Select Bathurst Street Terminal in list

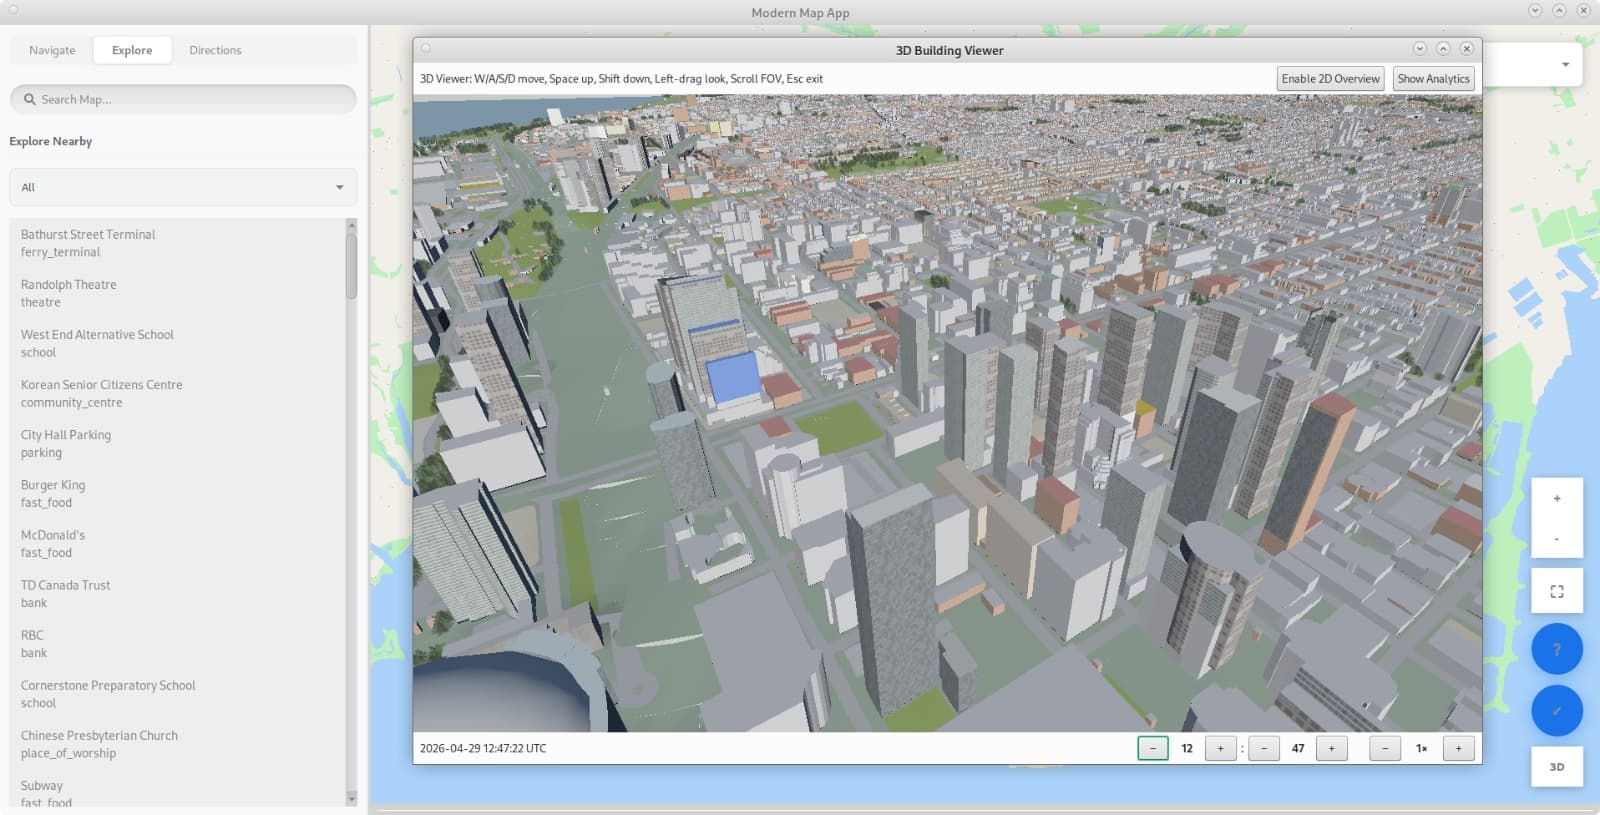[x=178, y=243]
